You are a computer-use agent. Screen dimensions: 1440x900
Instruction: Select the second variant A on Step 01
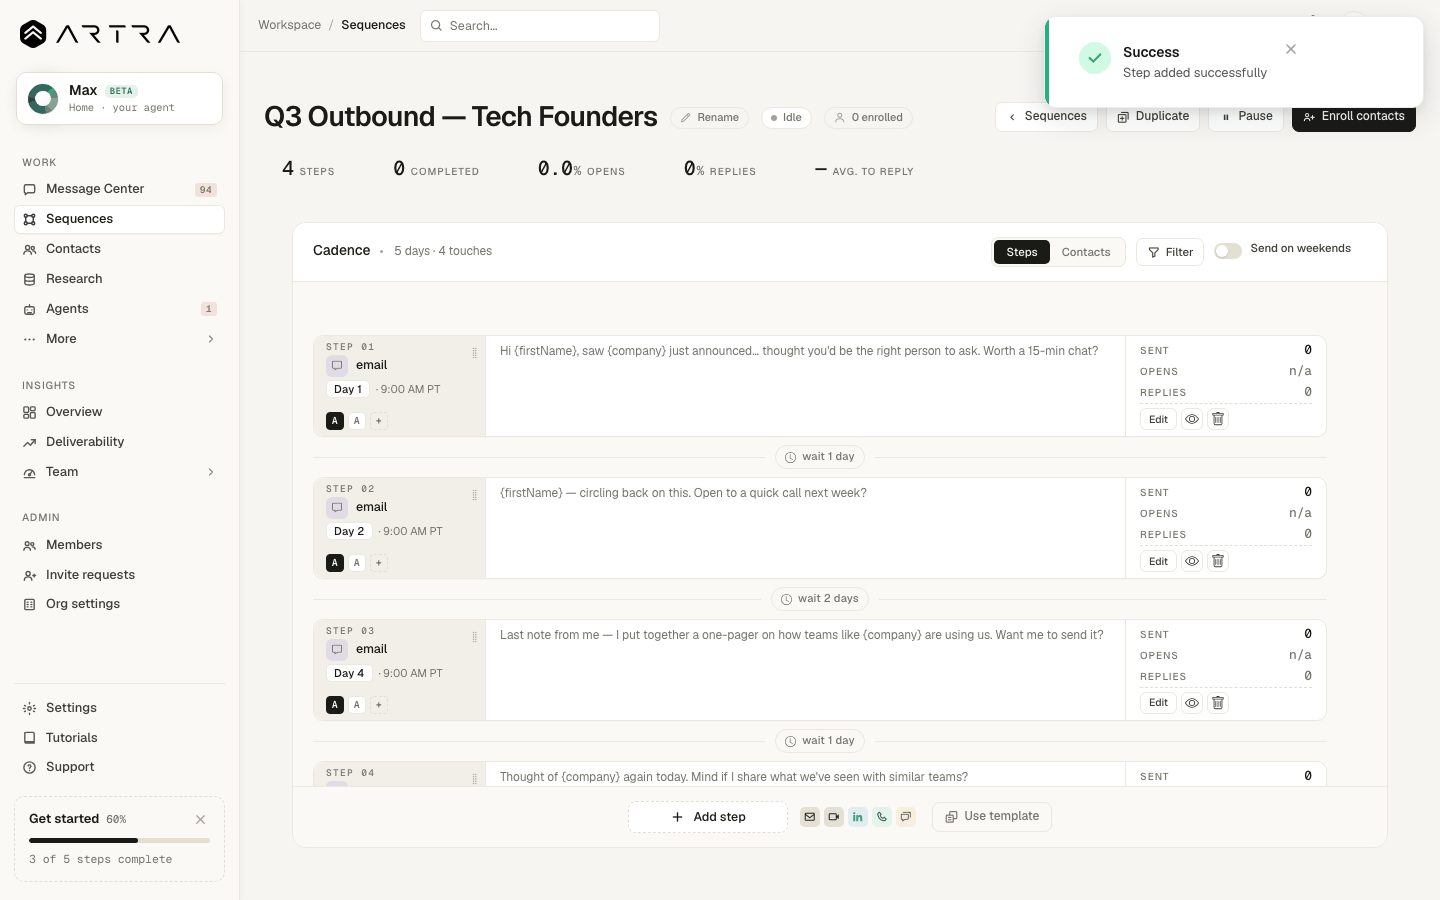[357, 421]
